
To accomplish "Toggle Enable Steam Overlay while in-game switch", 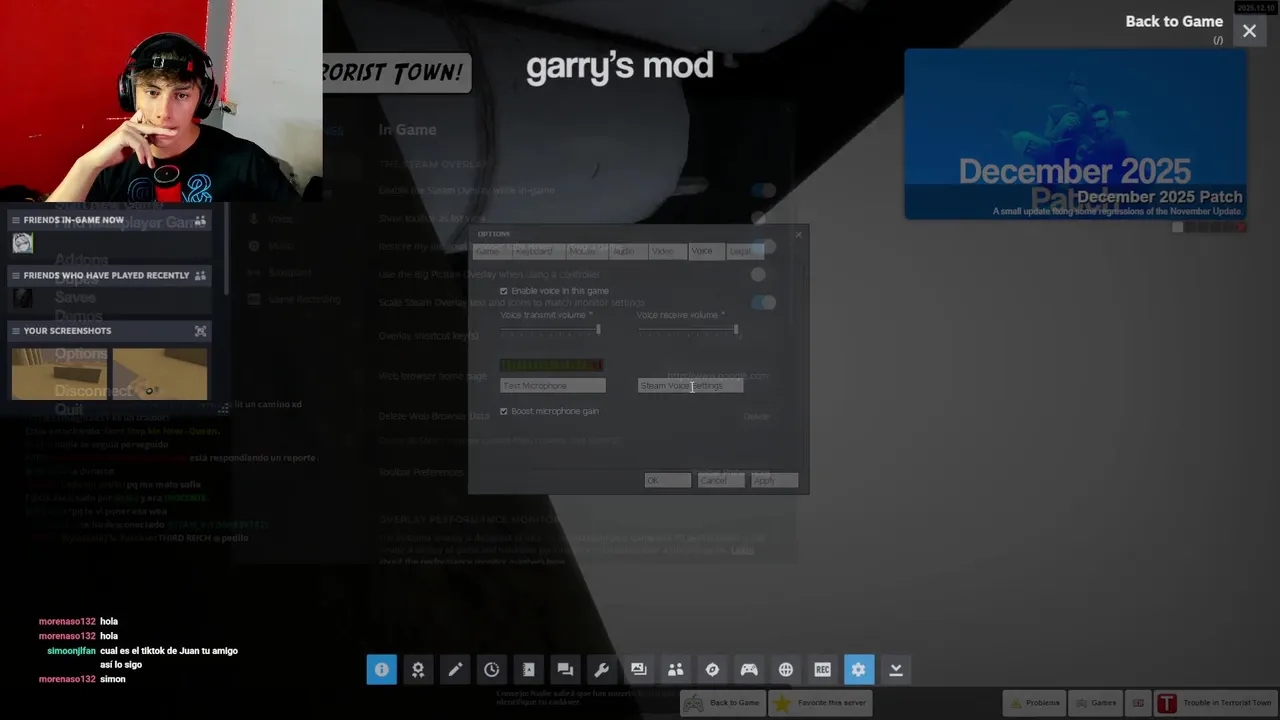I will (763, 190).
